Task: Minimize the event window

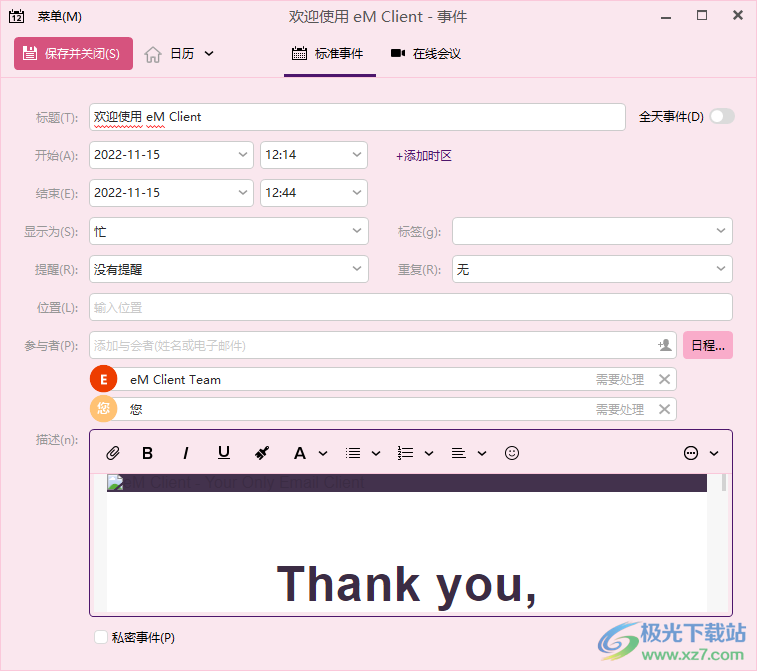Action: click(x=666, y=17)
